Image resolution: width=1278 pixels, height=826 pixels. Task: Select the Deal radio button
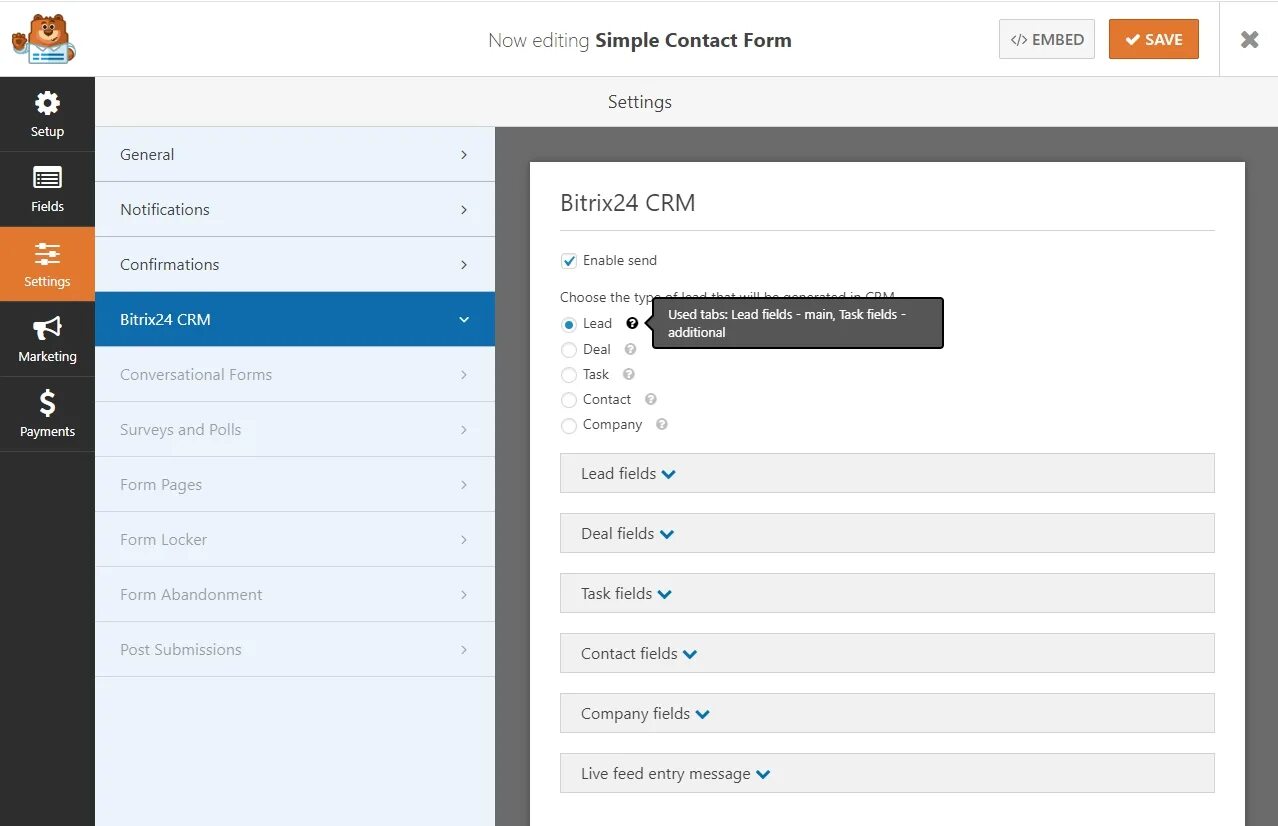(x=569, y=350)
